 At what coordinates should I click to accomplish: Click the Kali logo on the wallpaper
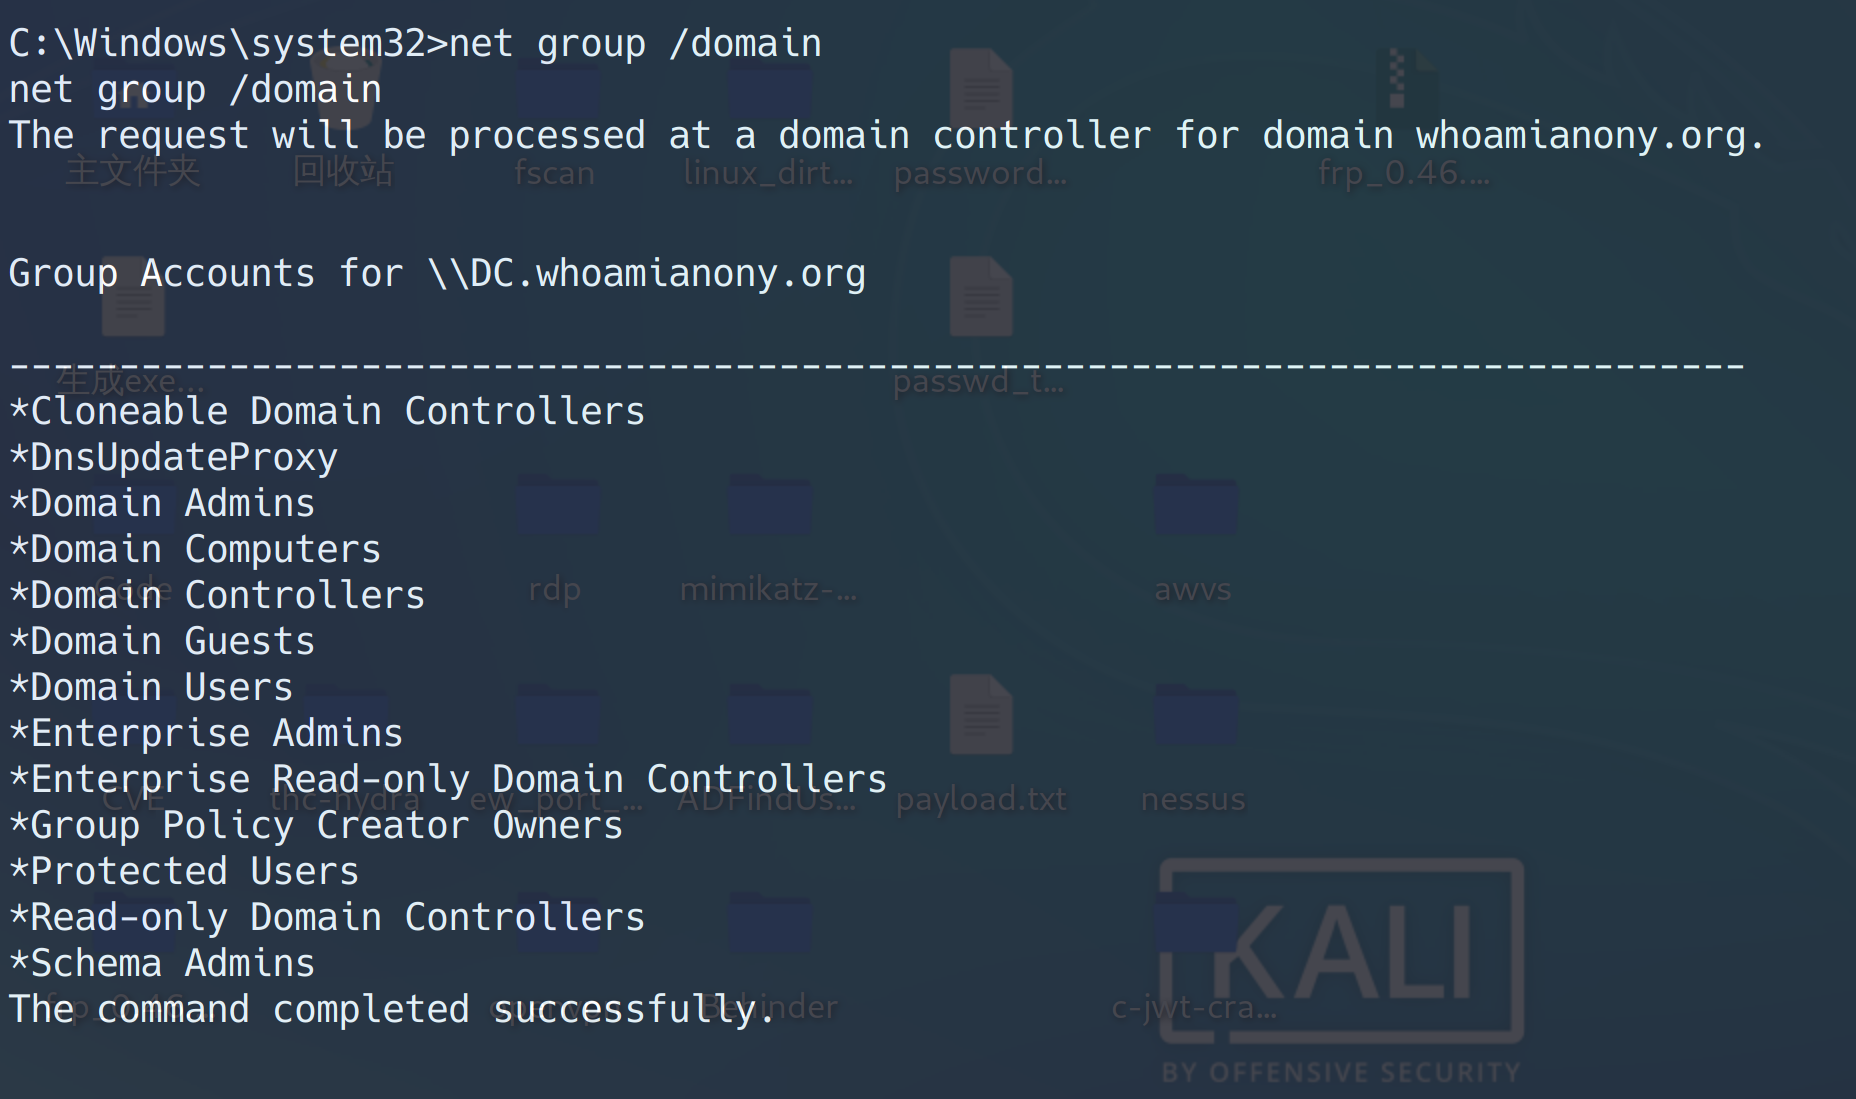(x=1342, y=955)
